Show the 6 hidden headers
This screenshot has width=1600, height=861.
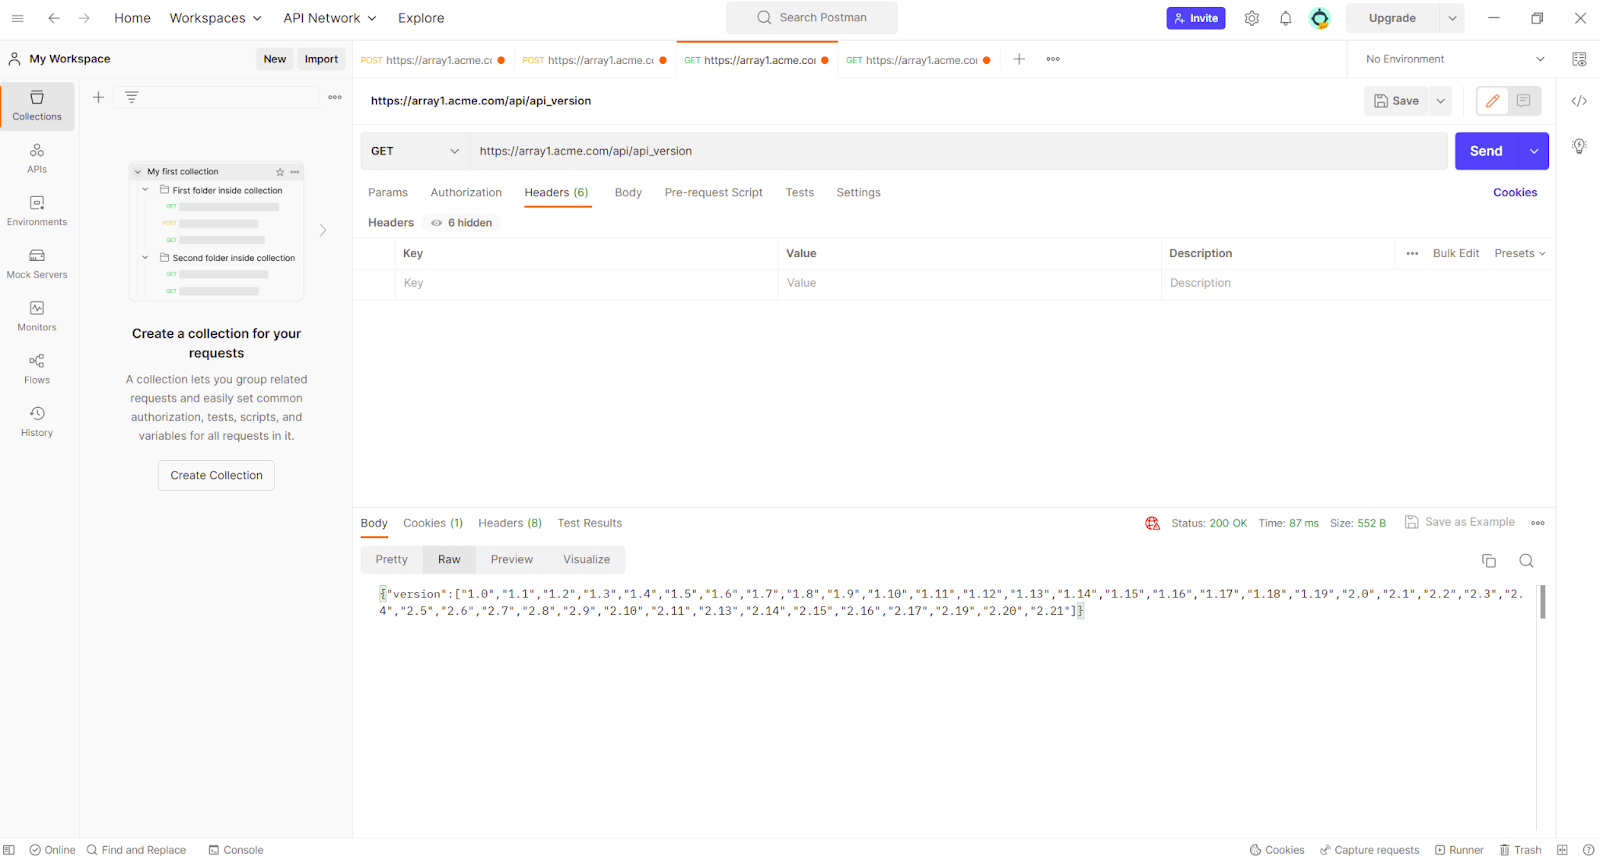pos(462,223)
